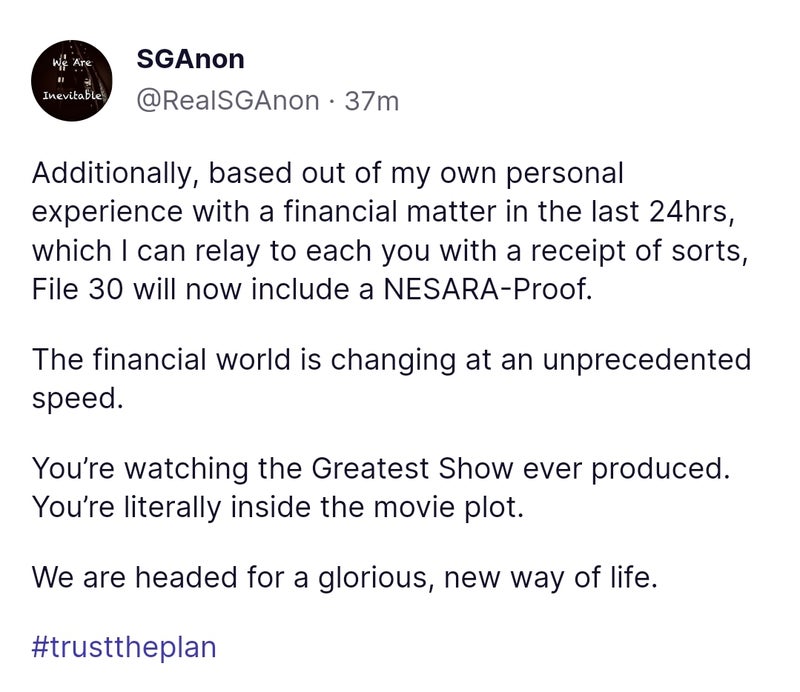Click the "We are headed for" sentence
Viewport: 800px width, 692px height.
(x=345, y=577)
